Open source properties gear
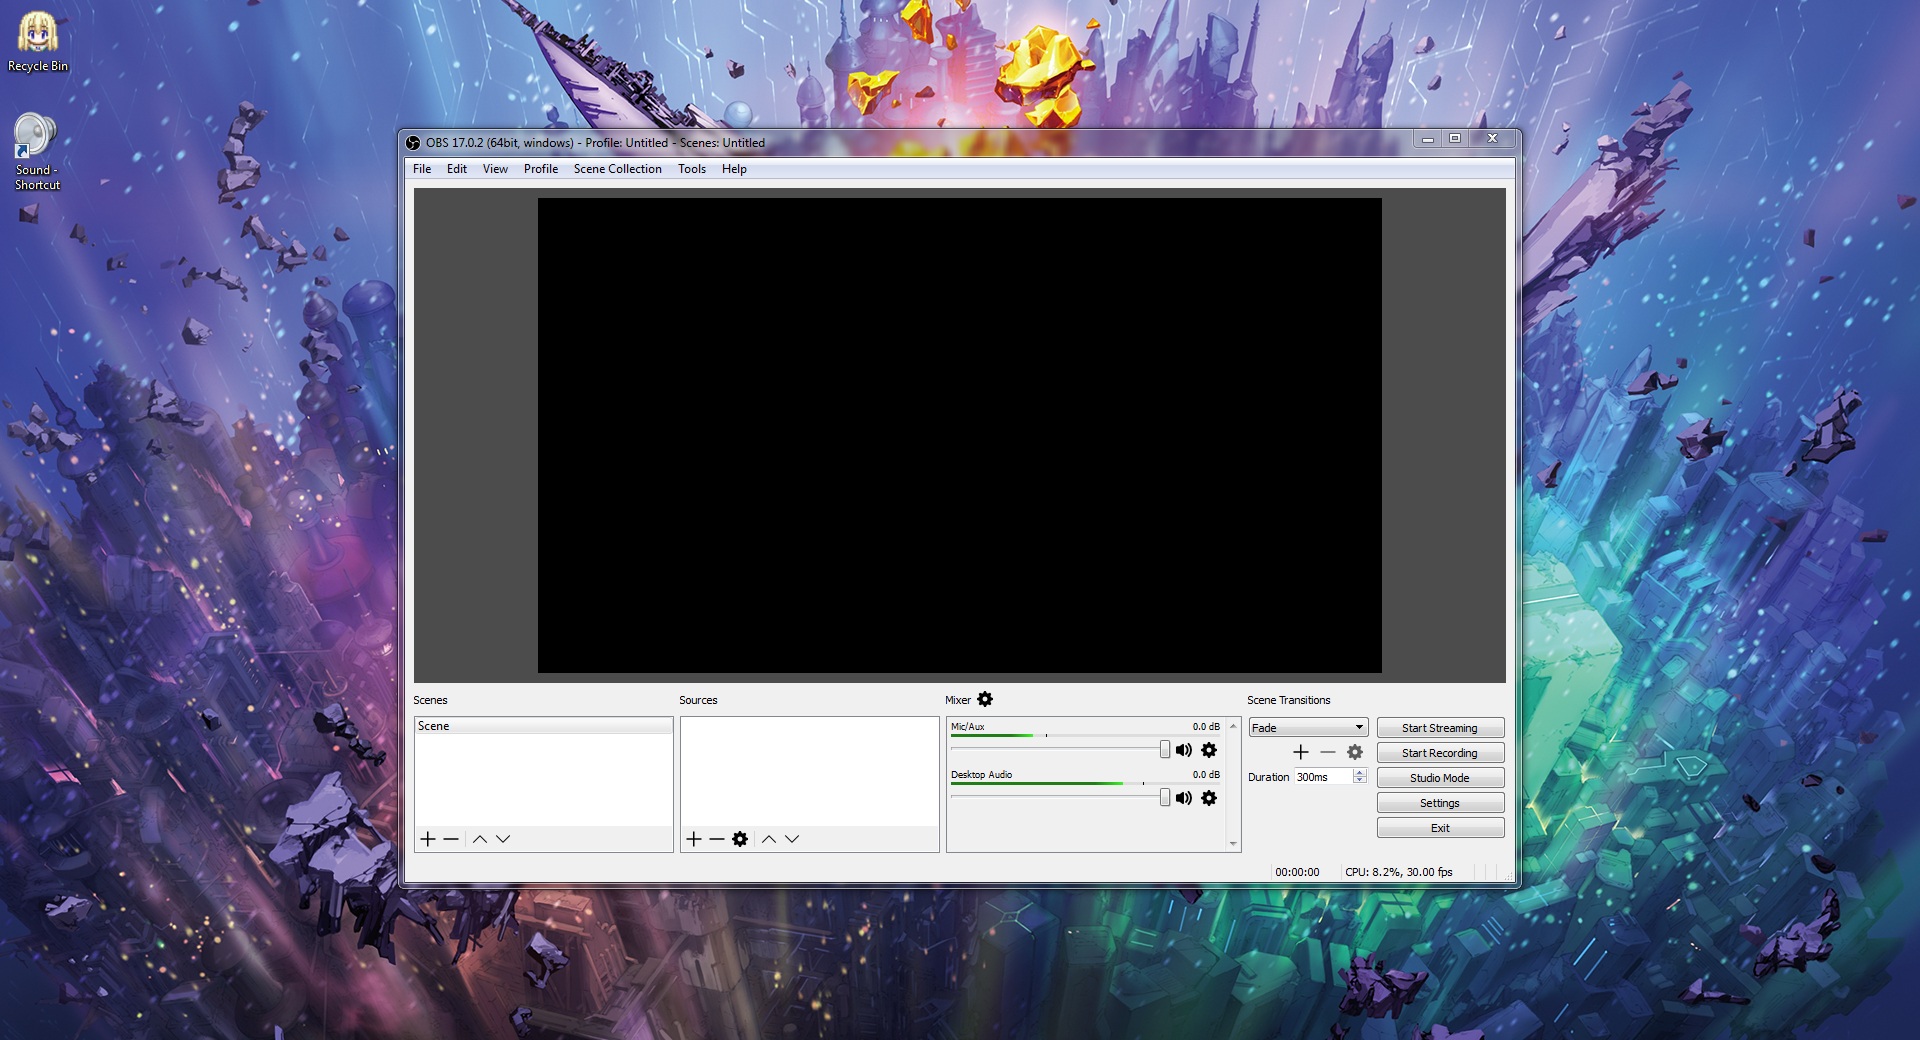 coord(740,839)
